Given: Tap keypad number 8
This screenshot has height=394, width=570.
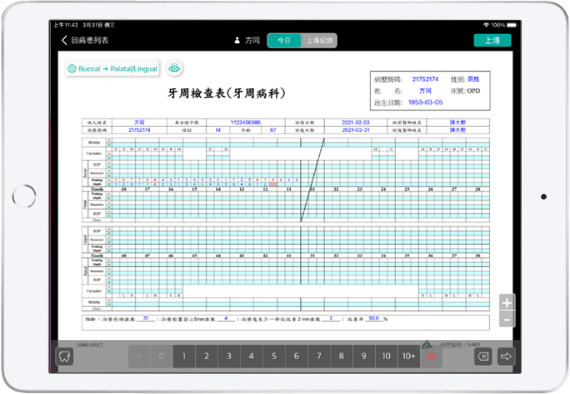Looking at the screenshot, I should [341, 356].
